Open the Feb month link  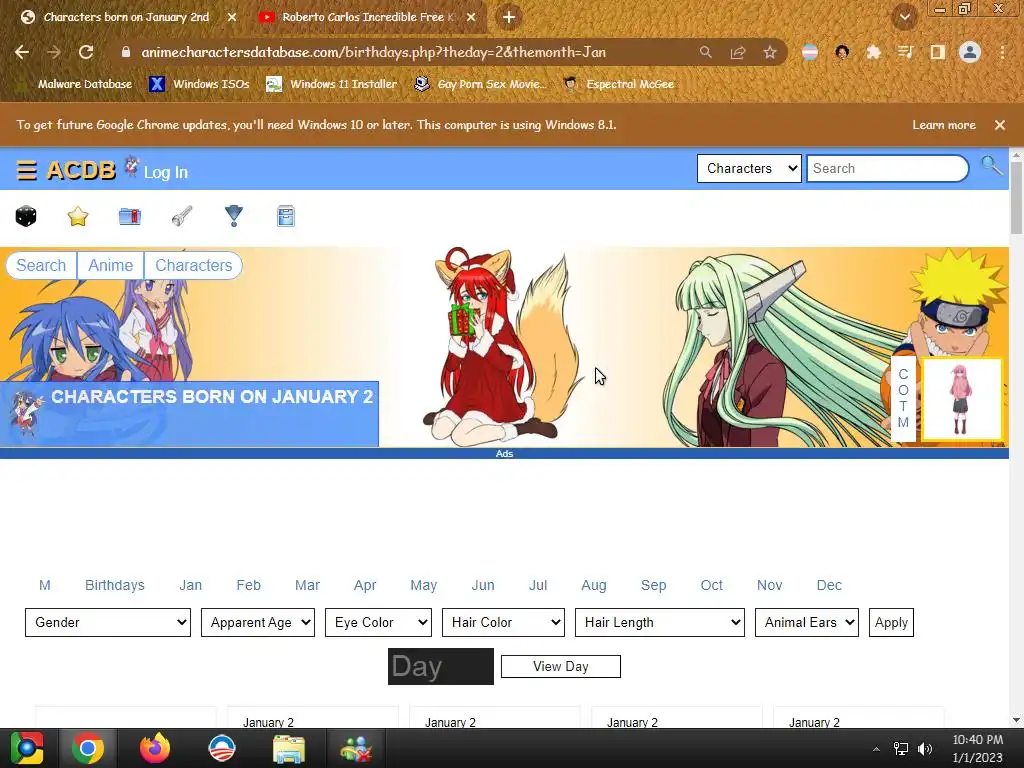pyautogui.click(x=248, y=585)
